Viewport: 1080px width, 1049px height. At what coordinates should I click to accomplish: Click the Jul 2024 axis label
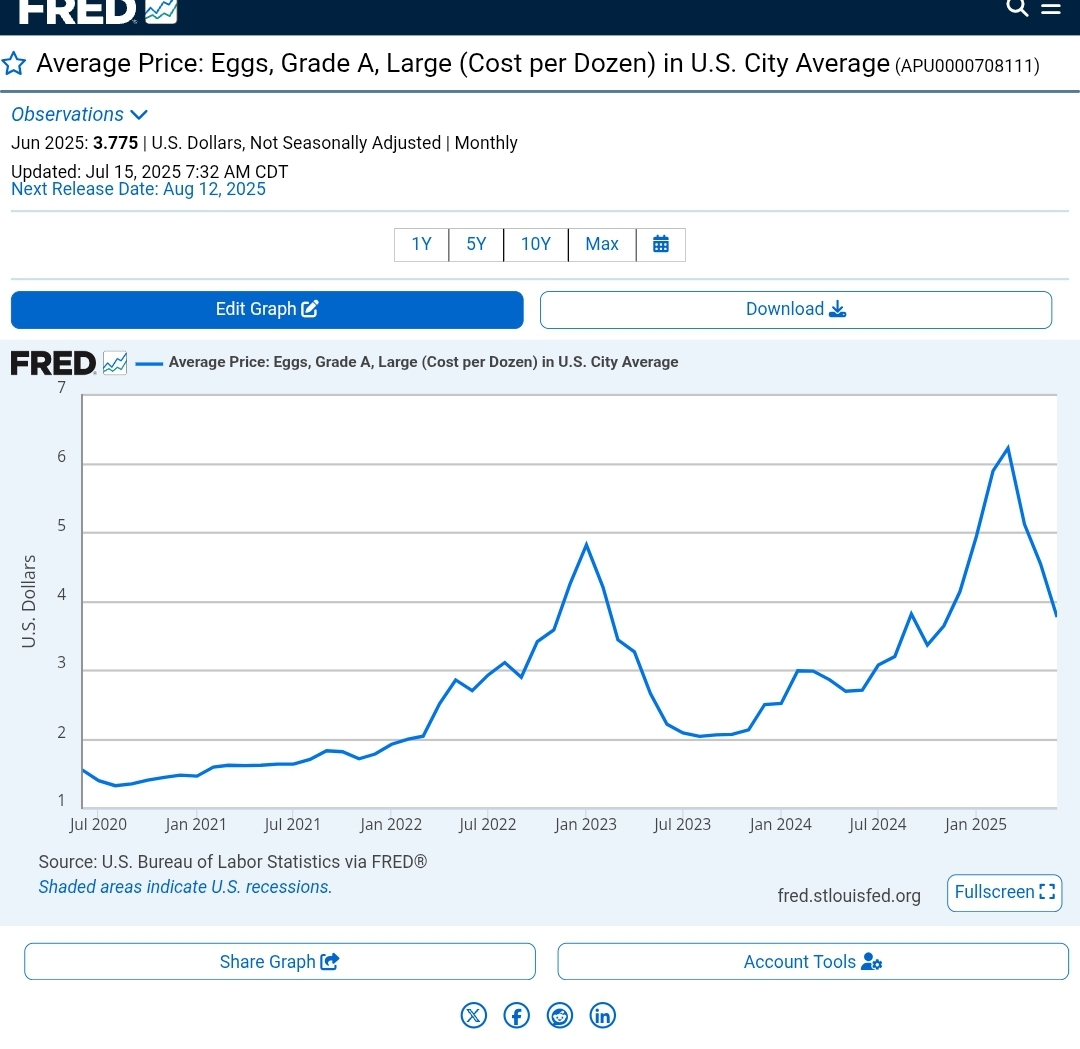[x=878, y=824]
